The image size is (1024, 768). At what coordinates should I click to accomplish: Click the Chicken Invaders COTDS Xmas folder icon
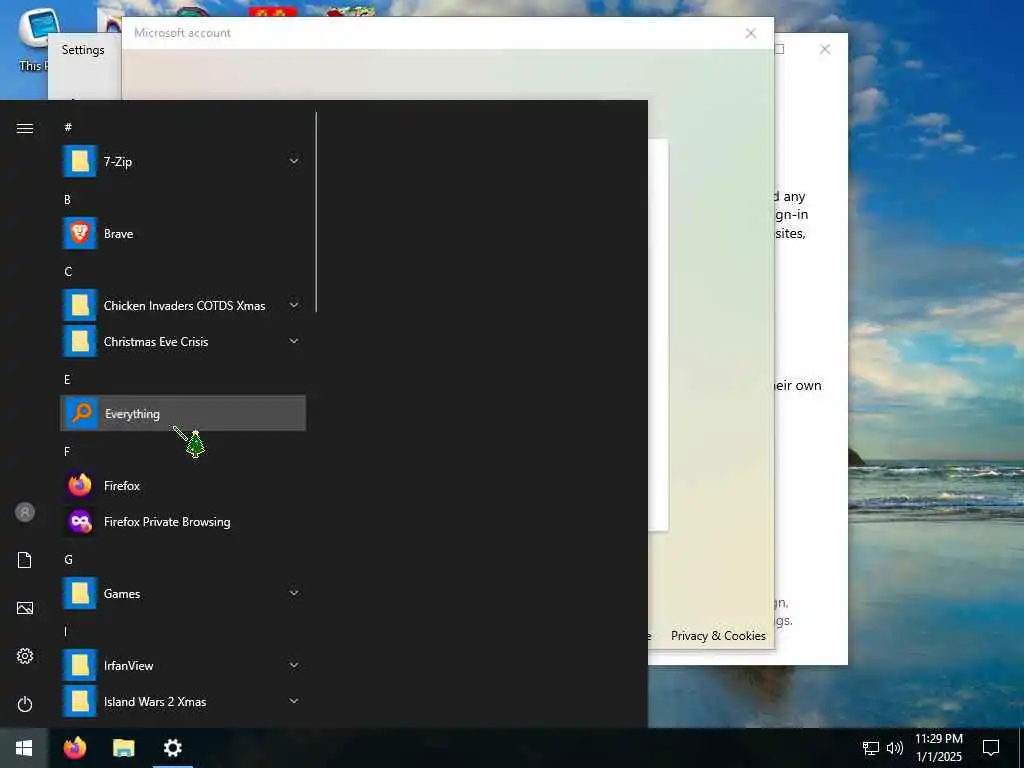[80, 306]
